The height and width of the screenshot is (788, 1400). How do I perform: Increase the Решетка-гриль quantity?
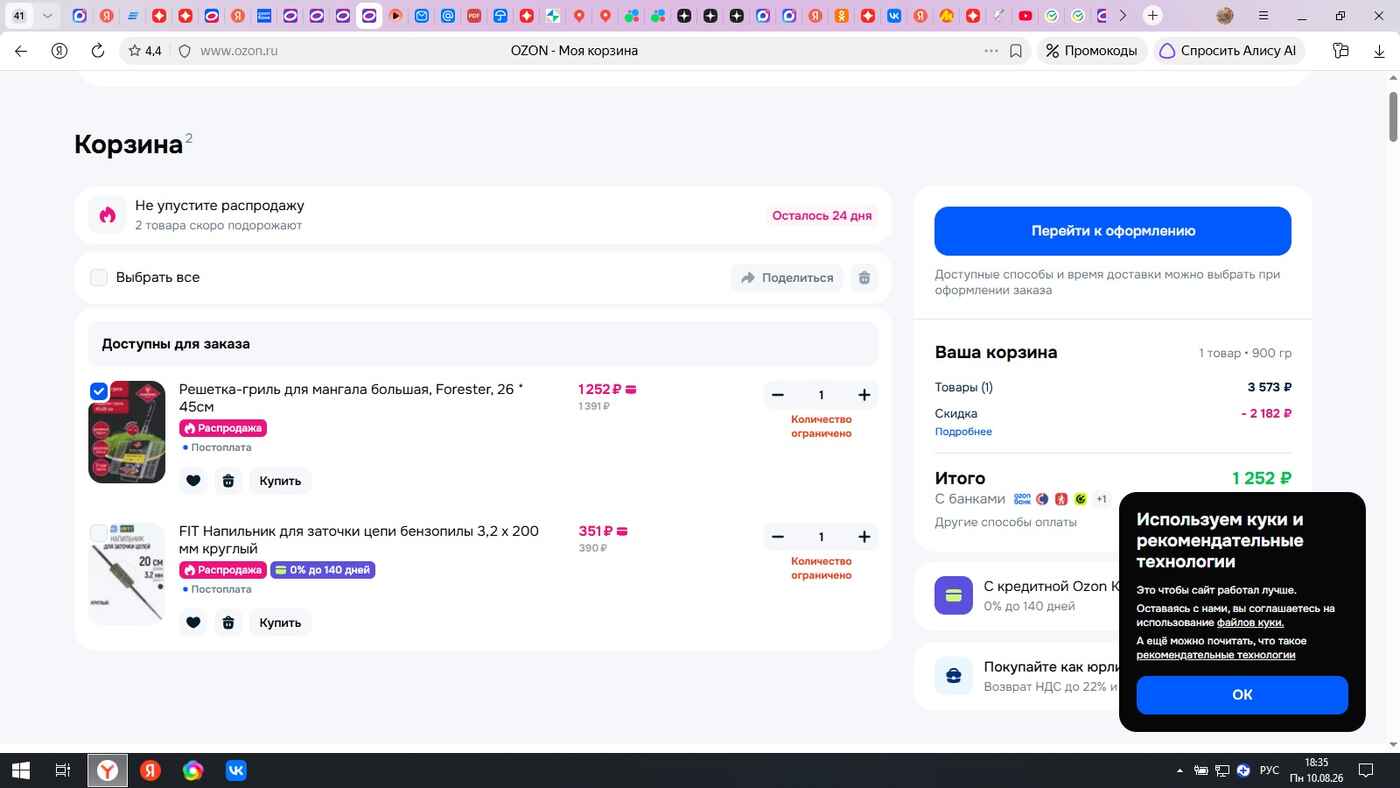point(864,395)
